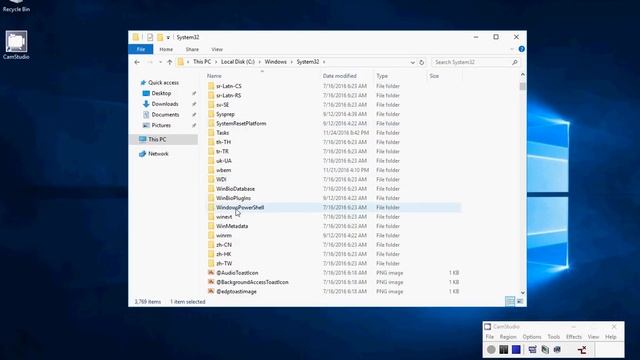Click the pin icon next to Downloads
The width and height of the screenshot is (640, 360).
point(194,104)
